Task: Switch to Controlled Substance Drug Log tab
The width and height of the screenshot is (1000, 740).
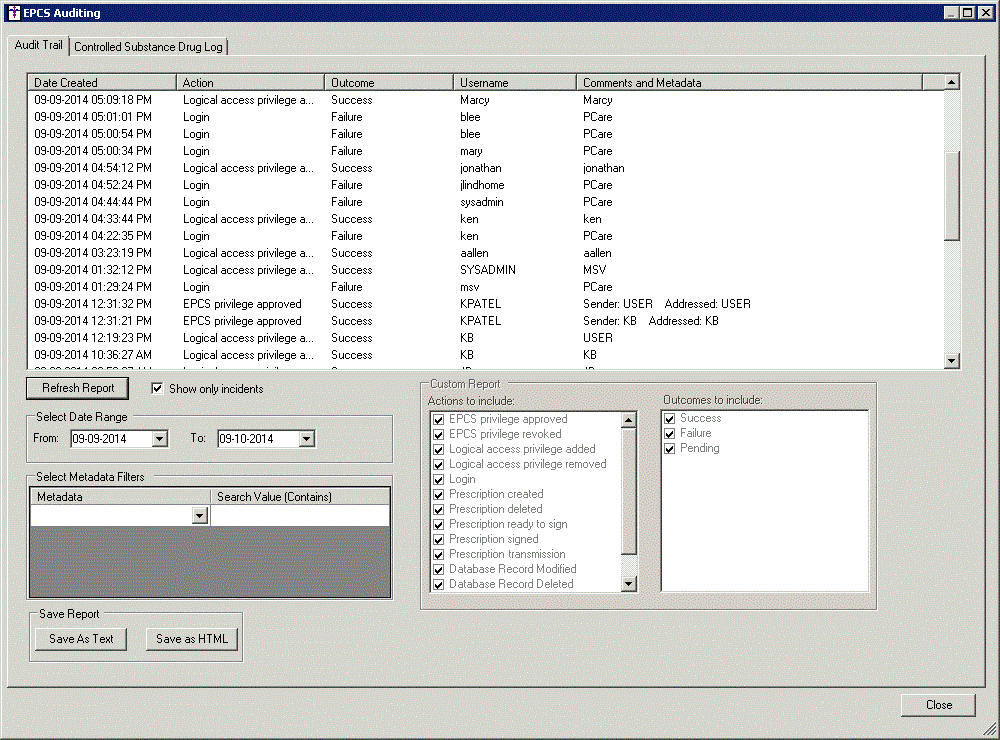Action: point(149,47)
